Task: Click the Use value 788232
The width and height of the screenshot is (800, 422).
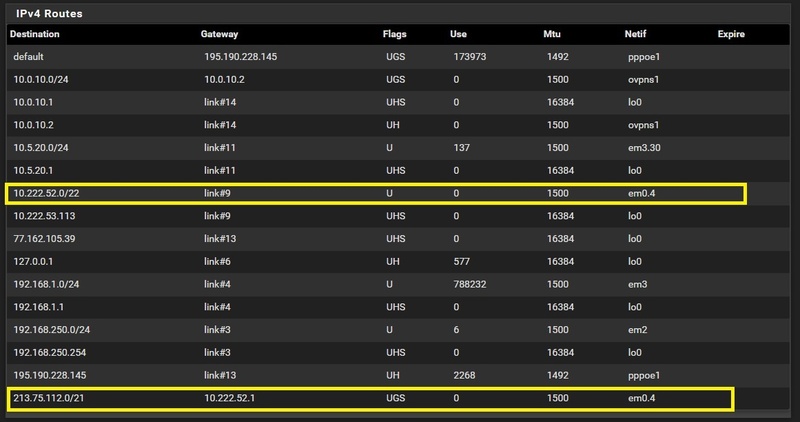Action: 472,283
